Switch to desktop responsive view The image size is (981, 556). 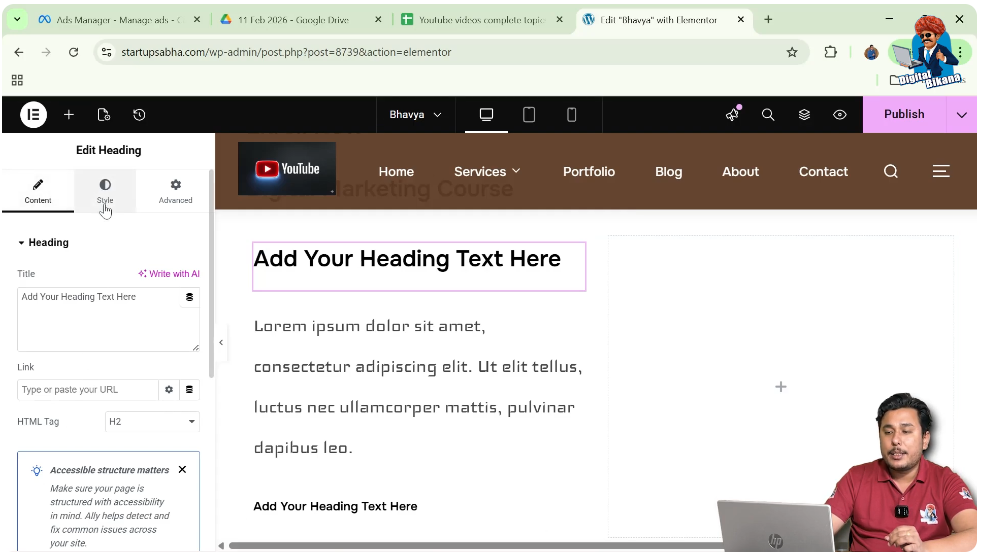[486, 114]
